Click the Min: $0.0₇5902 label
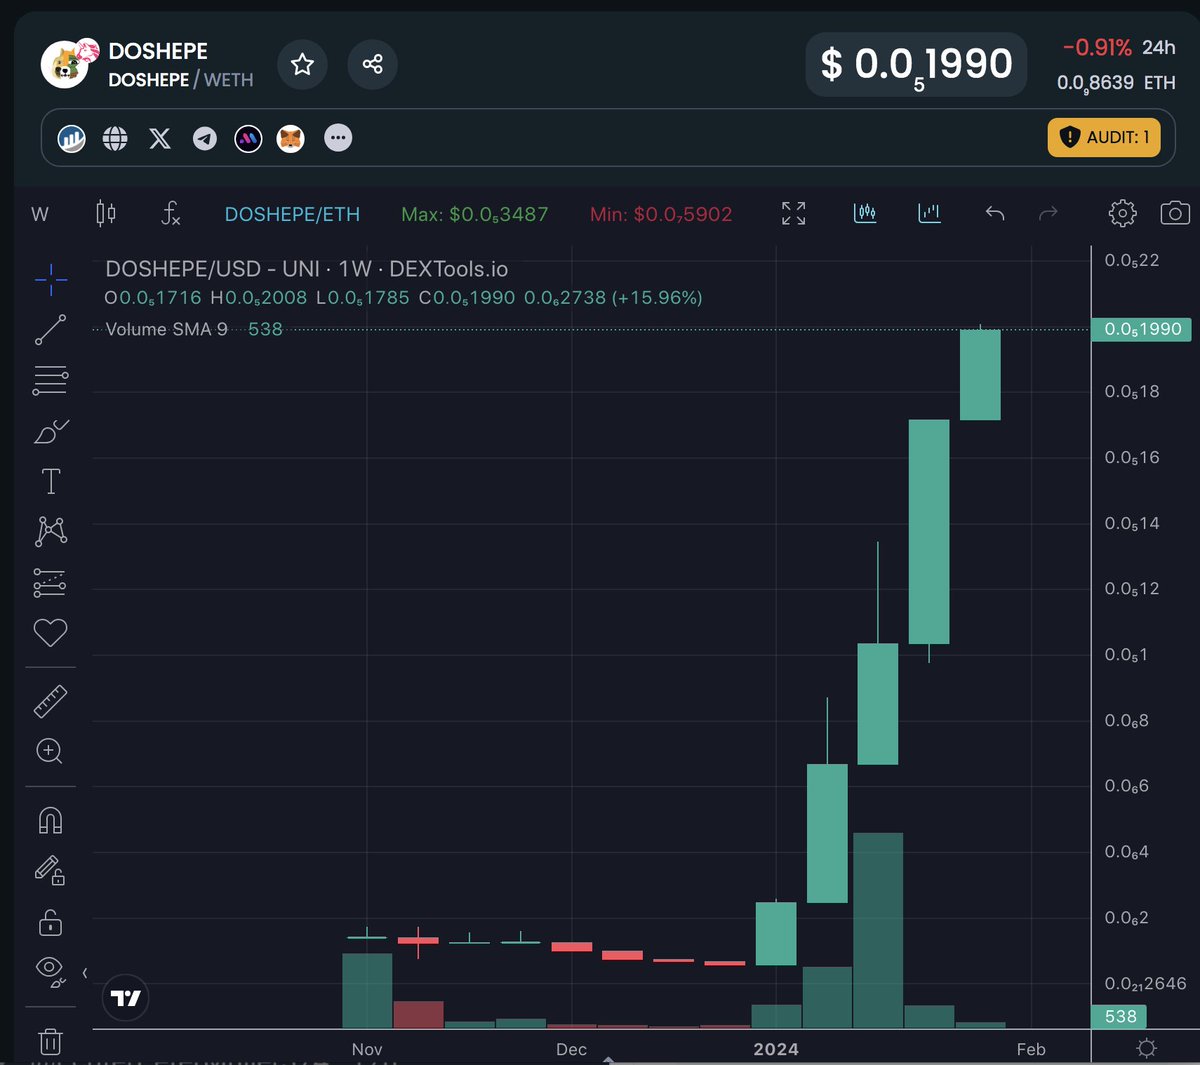 click(661, 214)
